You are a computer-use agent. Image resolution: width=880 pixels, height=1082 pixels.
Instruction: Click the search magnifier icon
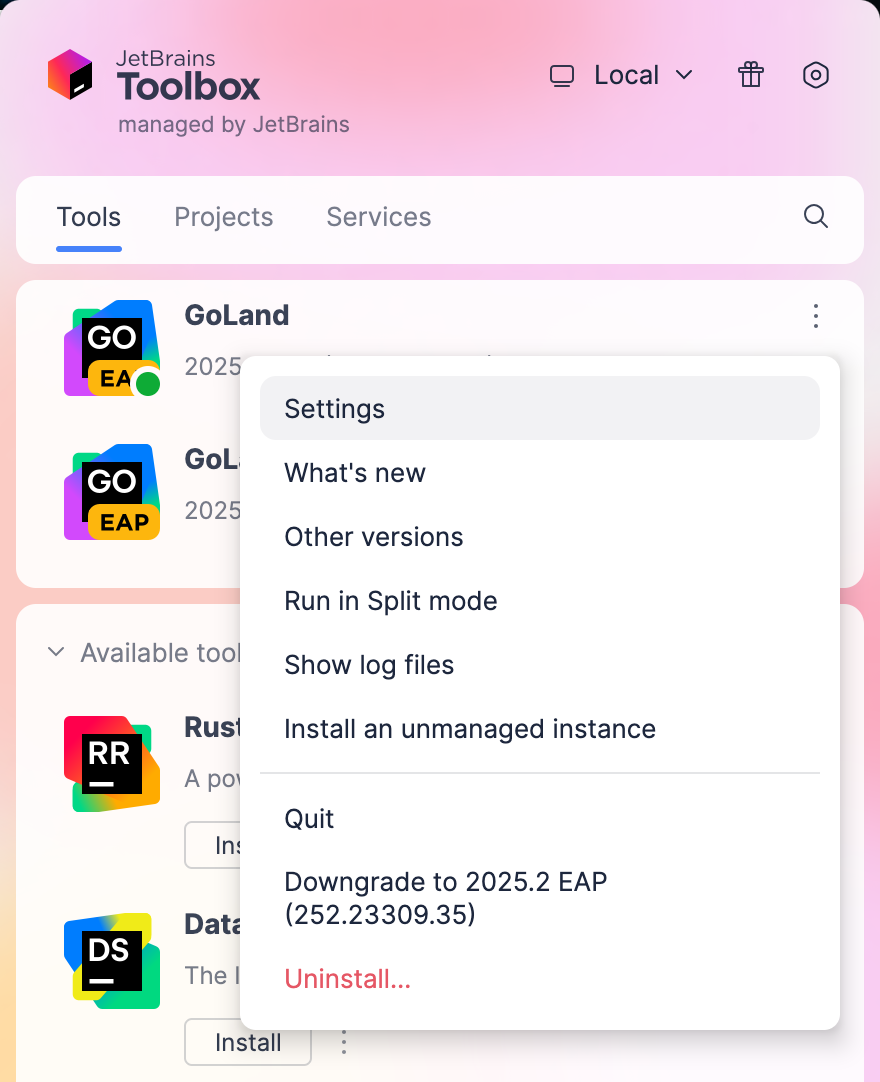pos(816,217)
